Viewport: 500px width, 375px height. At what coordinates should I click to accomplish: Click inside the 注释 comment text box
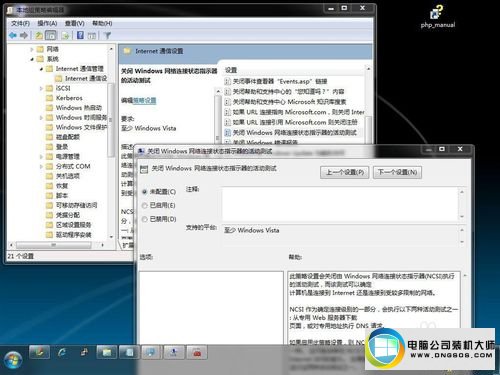coord(340,204)
